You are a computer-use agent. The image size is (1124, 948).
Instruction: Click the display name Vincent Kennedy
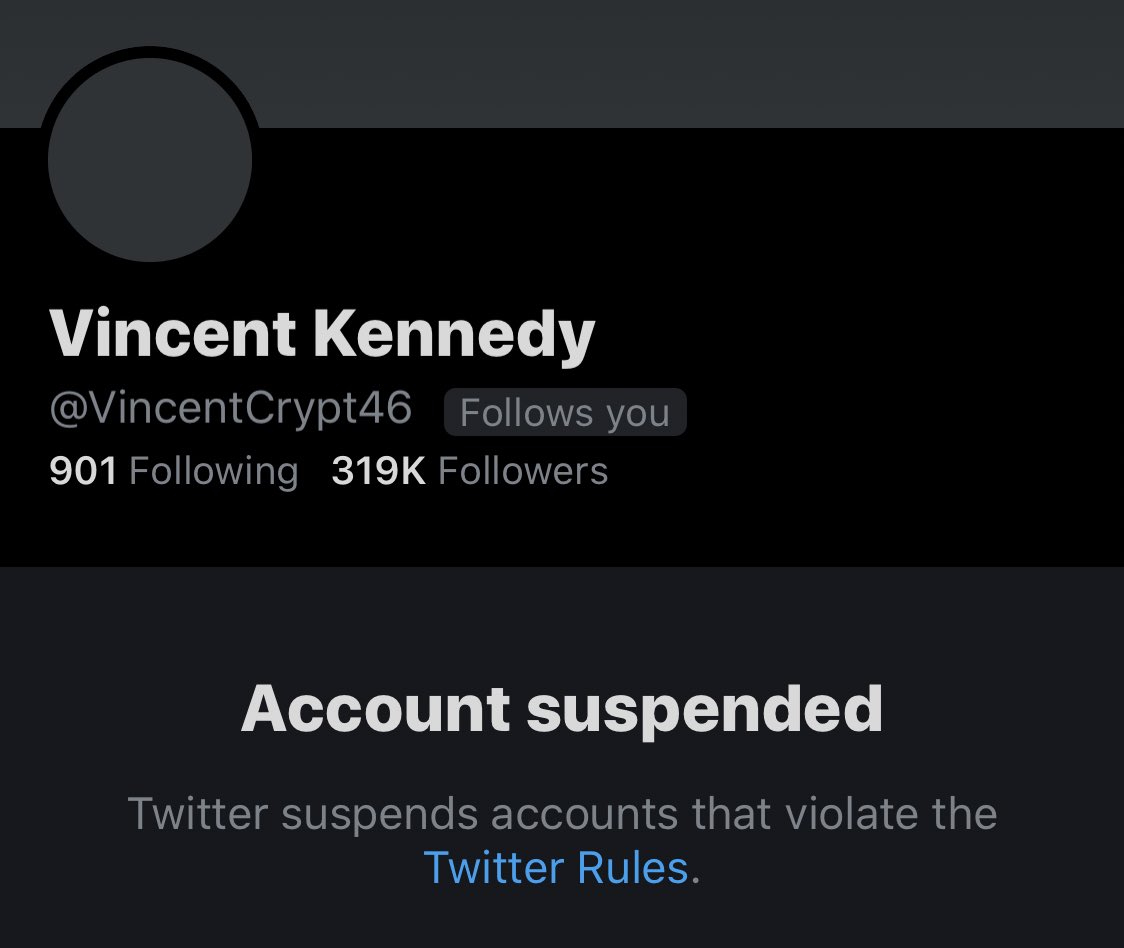(x=321, y=334)
